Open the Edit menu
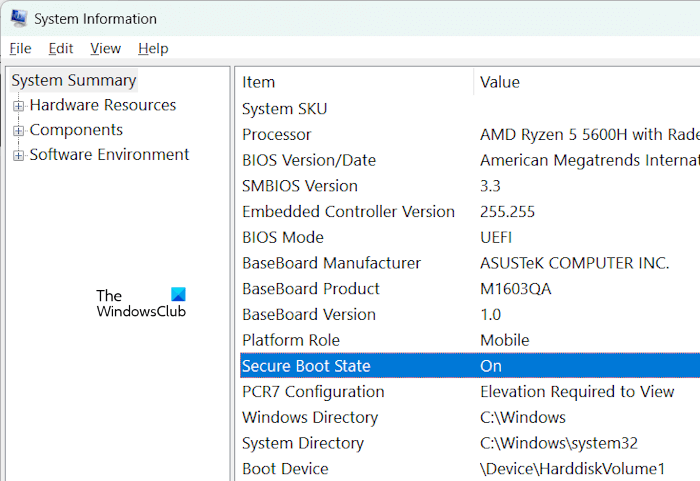This screenshot has height=481, width=700. tap(61, 48)
